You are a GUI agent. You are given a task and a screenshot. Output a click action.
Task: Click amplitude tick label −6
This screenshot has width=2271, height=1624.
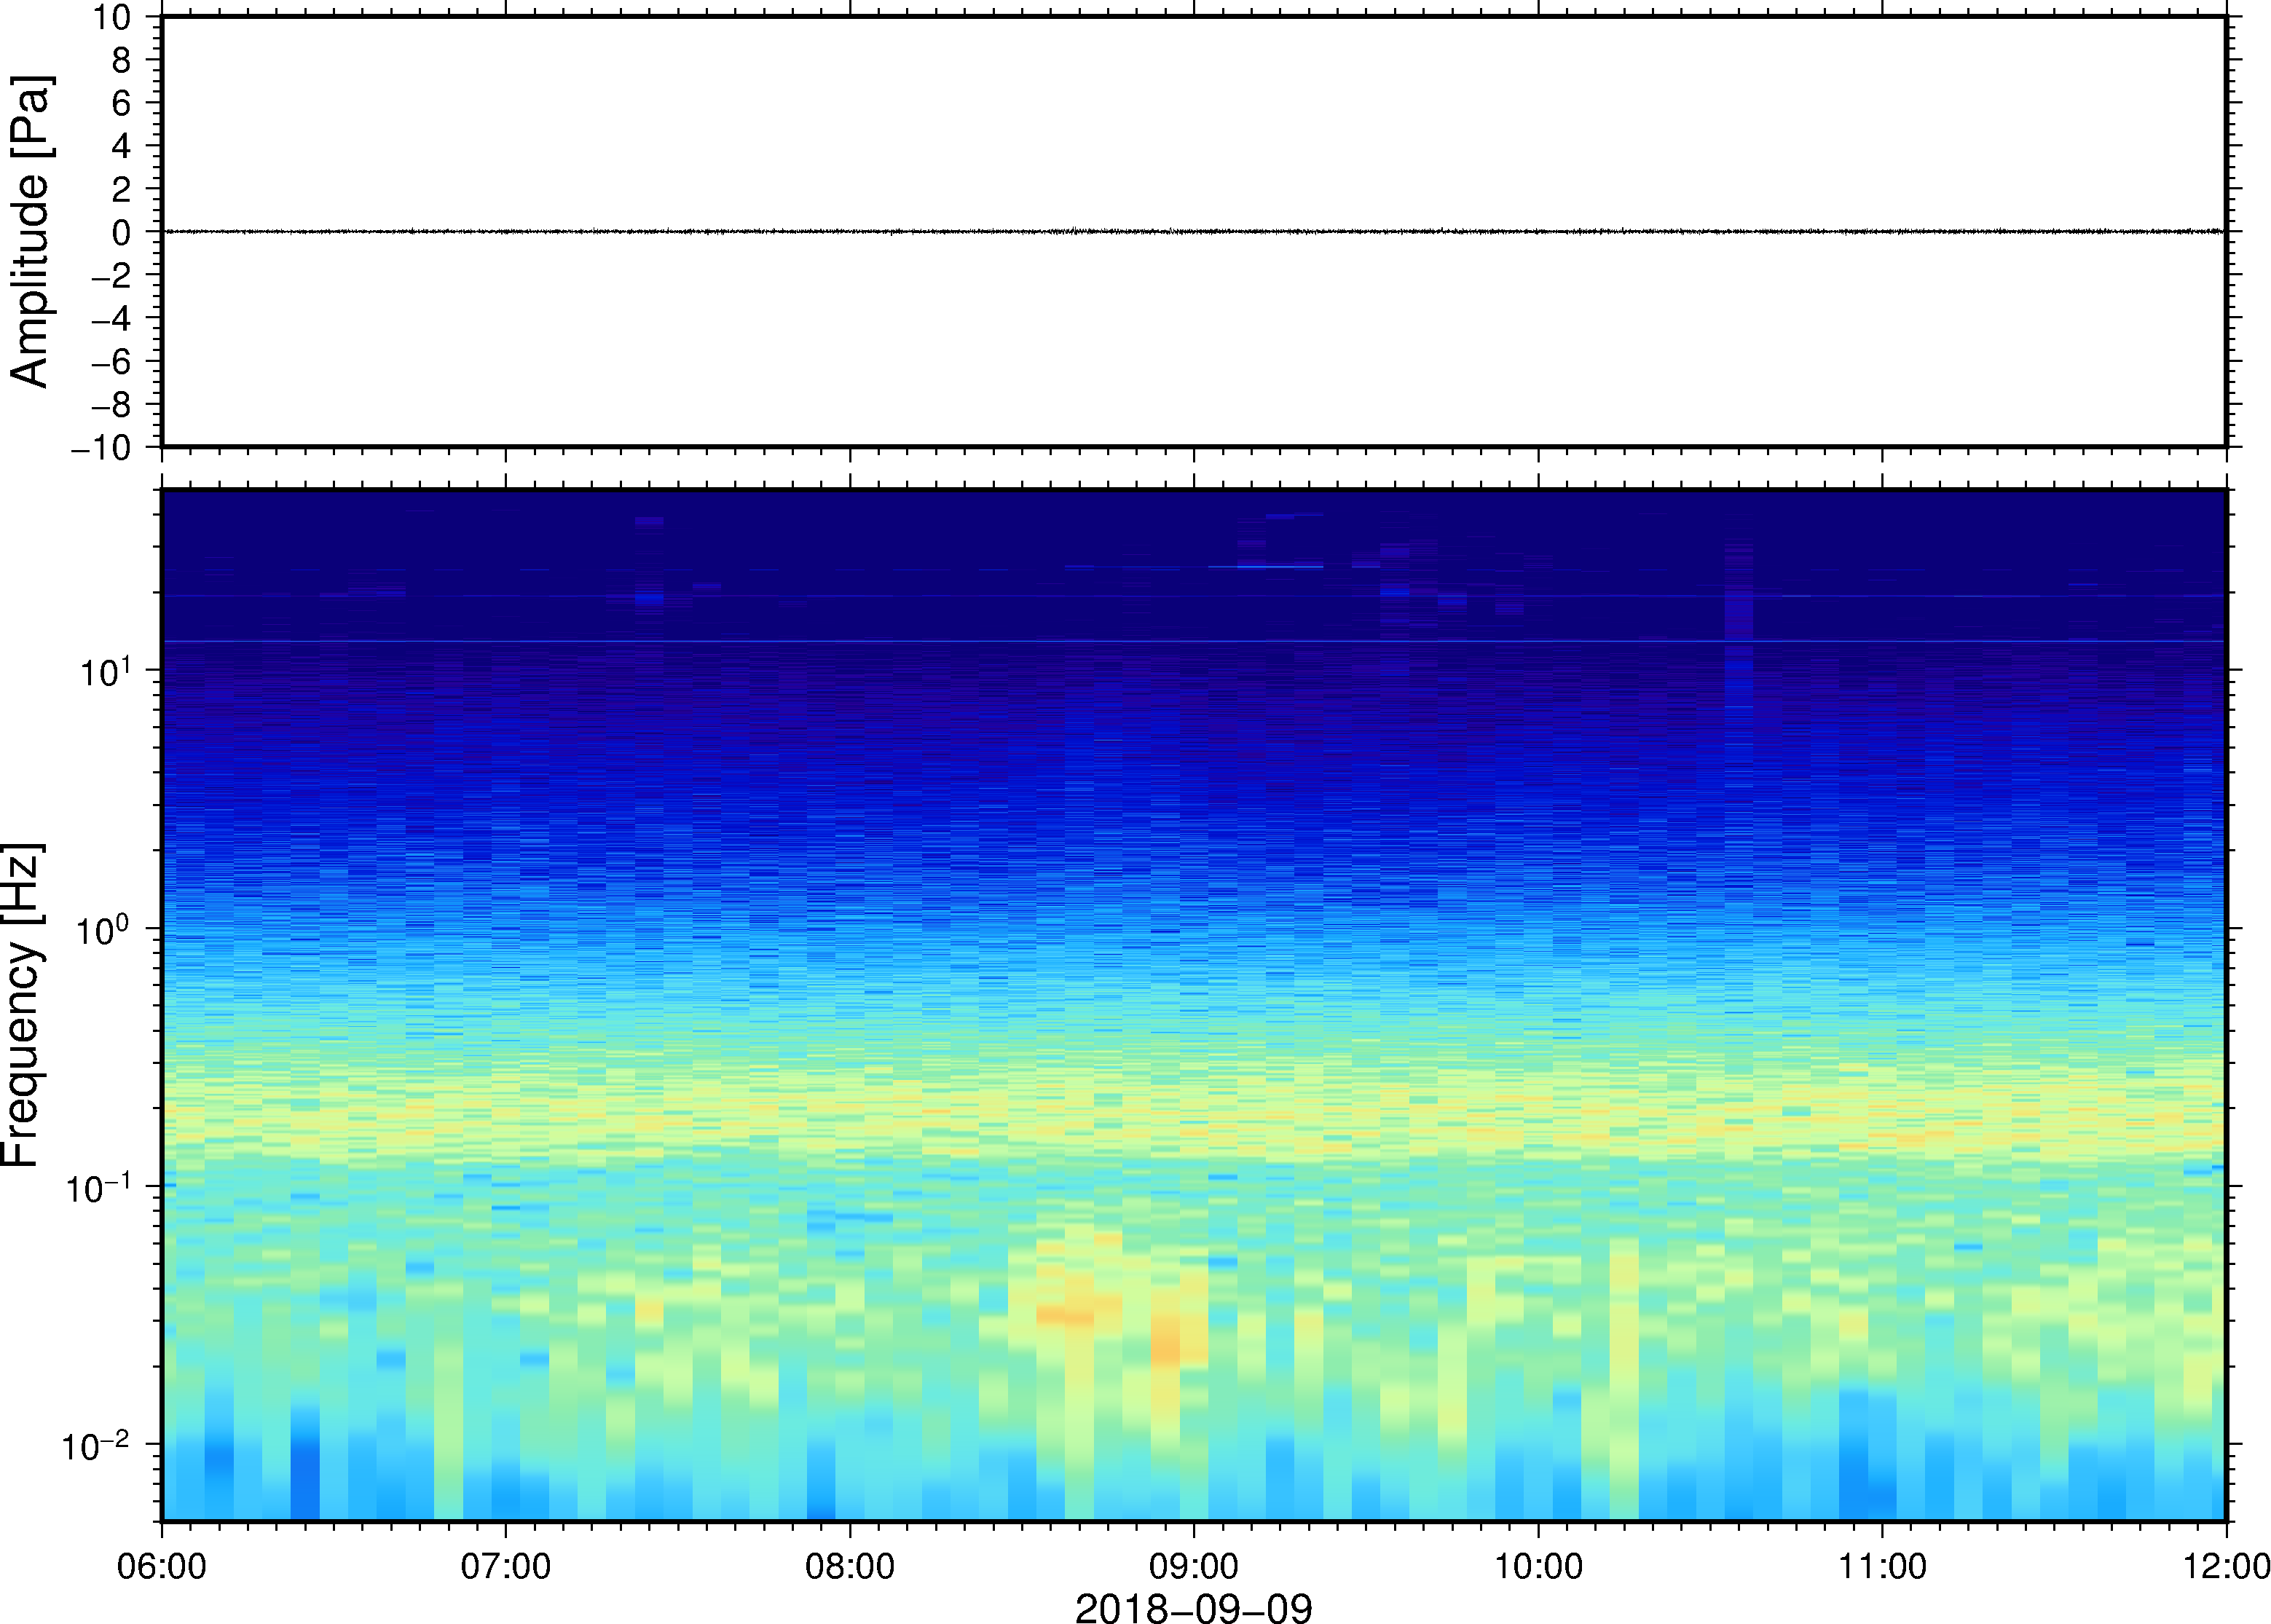(x=112, y=362)
